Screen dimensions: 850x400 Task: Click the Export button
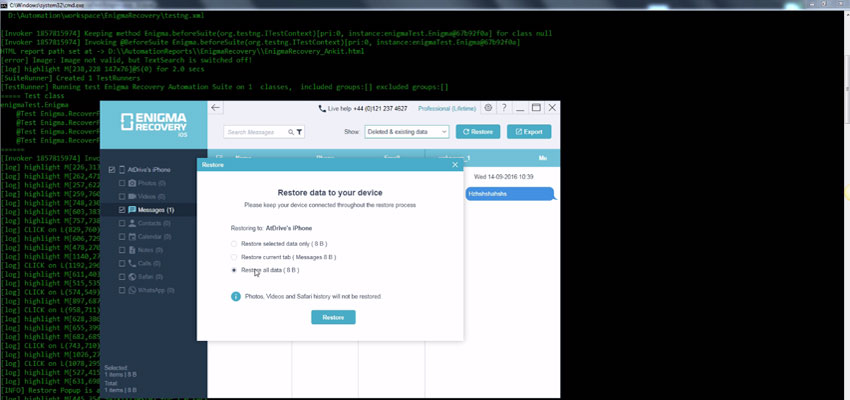coord(529,132)
